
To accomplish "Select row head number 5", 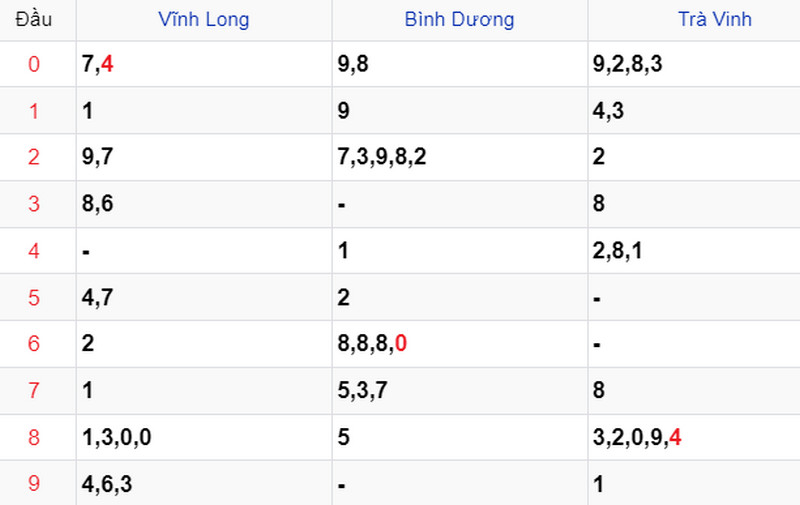I will tap(34, 297).
